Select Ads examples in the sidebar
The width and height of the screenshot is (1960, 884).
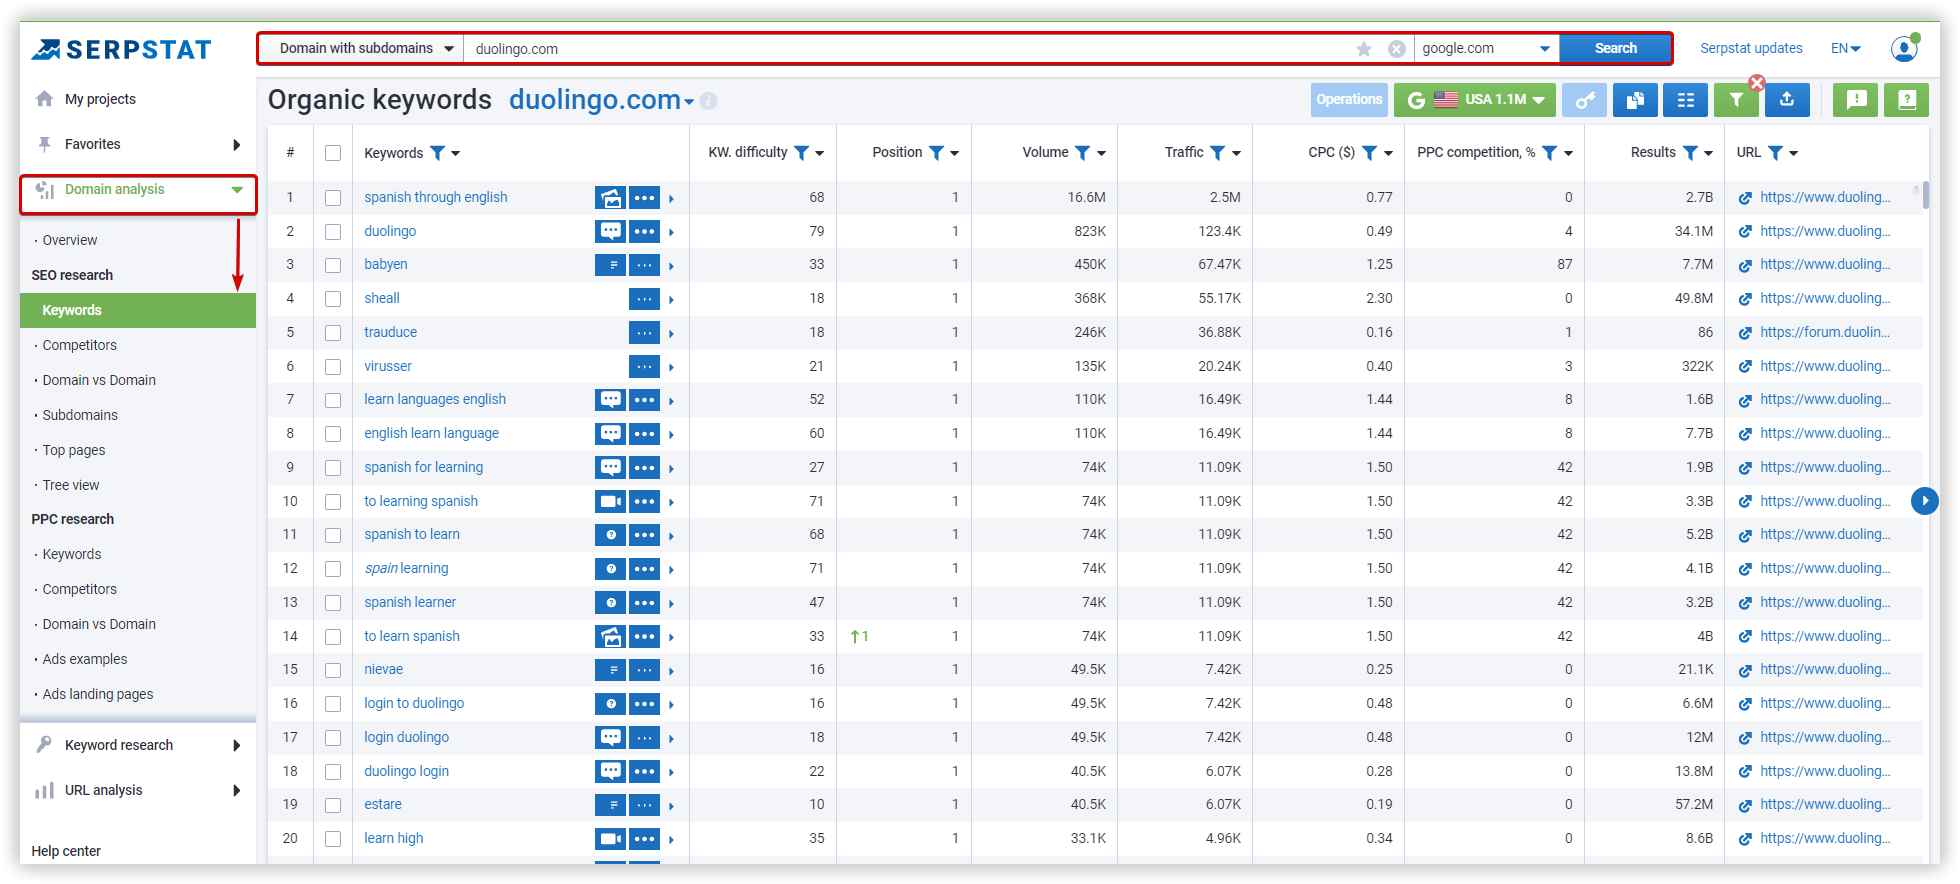85,659
